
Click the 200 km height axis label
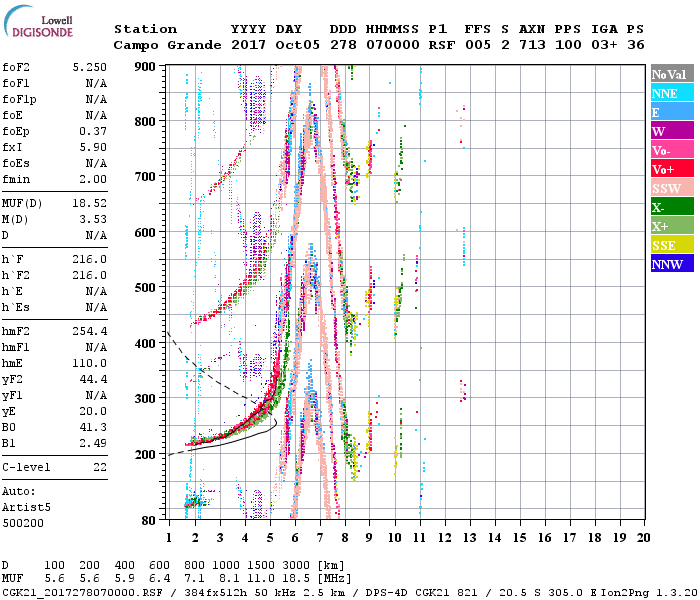coord(145,454)
